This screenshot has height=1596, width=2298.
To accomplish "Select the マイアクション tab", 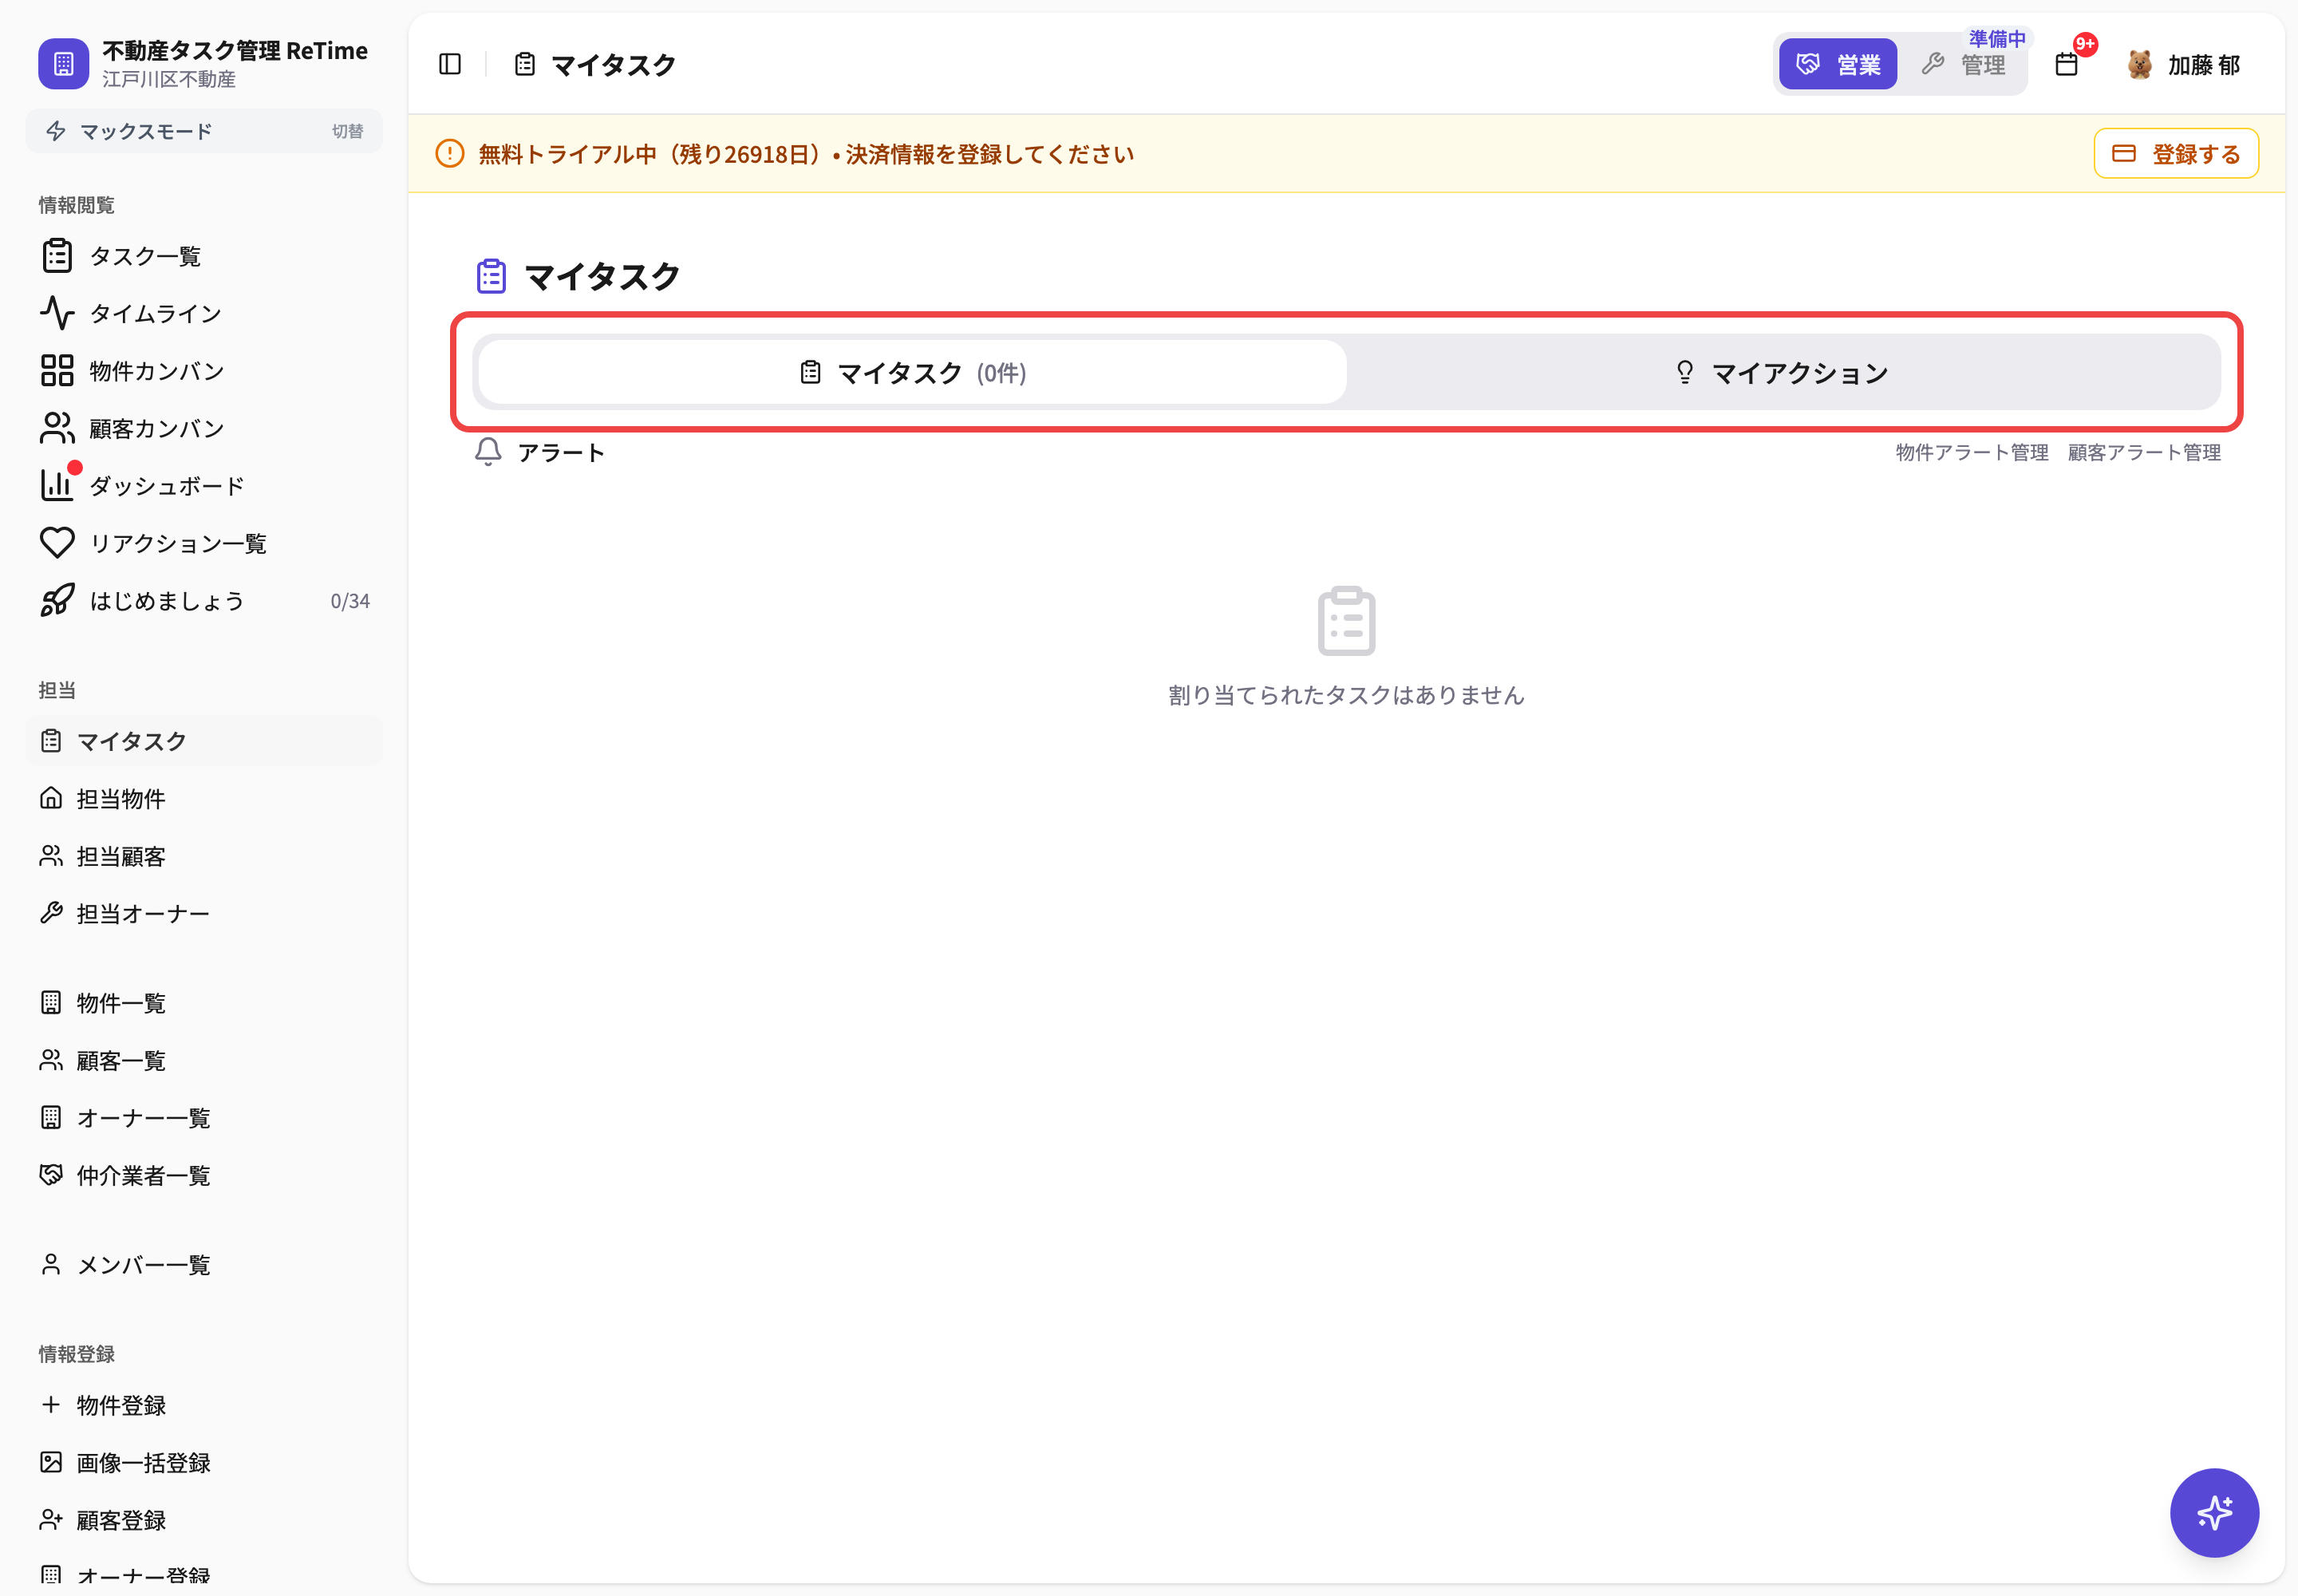I will tap(1782, 373).
